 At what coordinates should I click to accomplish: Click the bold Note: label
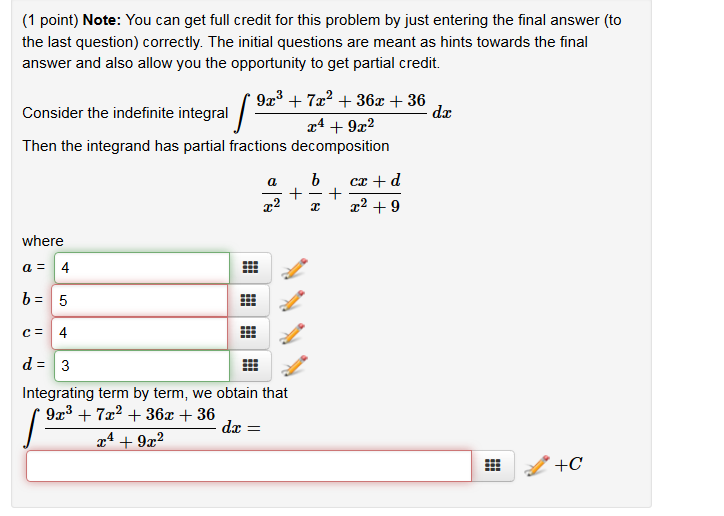103,20
